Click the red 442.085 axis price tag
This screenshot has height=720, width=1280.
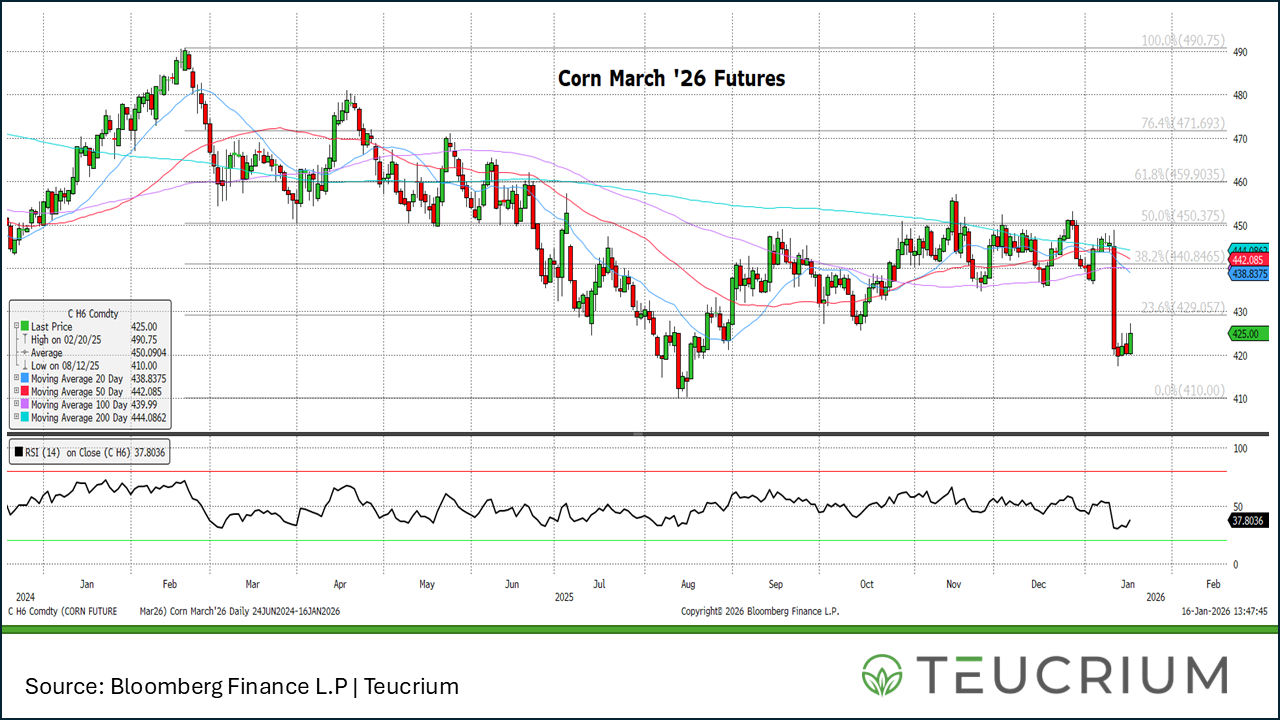(x=1249, y=260)
